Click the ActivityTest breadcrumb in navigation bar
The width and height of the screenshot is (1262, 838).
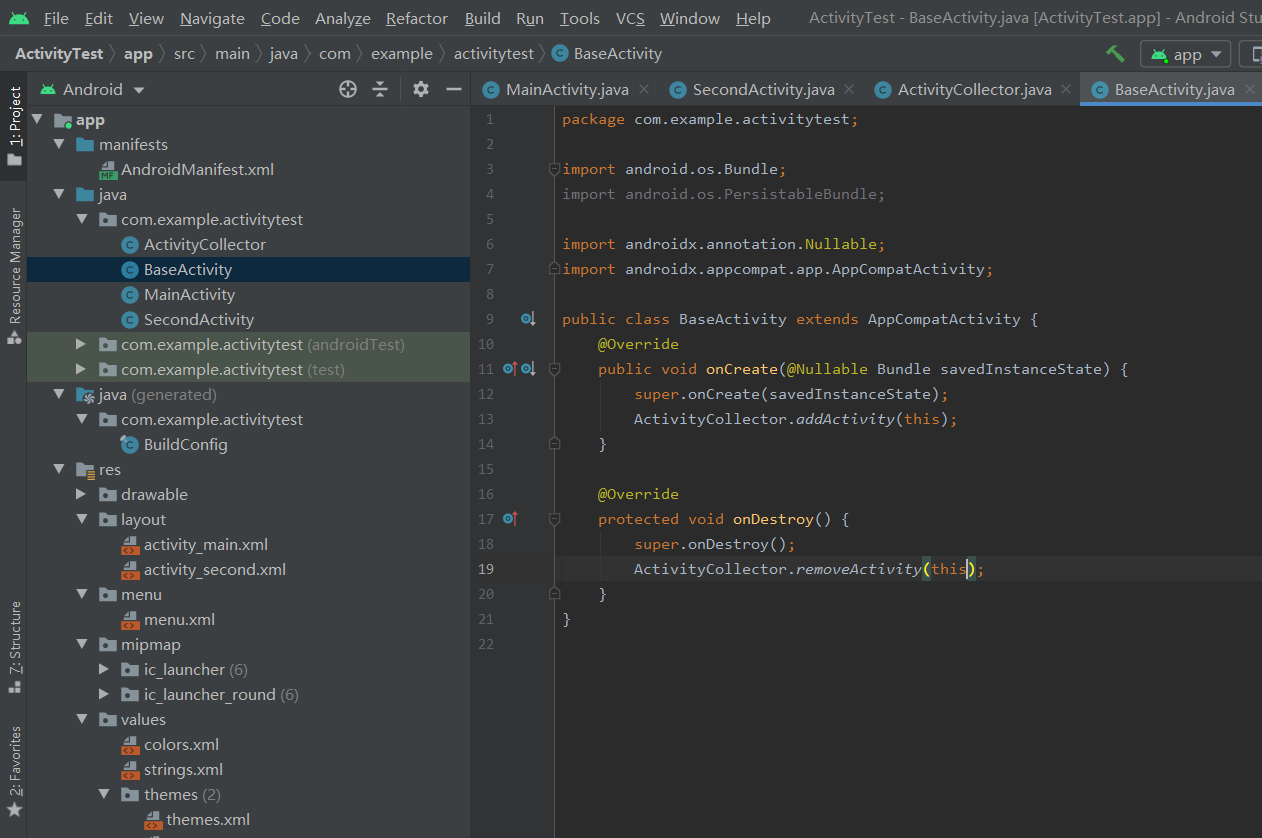click(x=59, y=54)
